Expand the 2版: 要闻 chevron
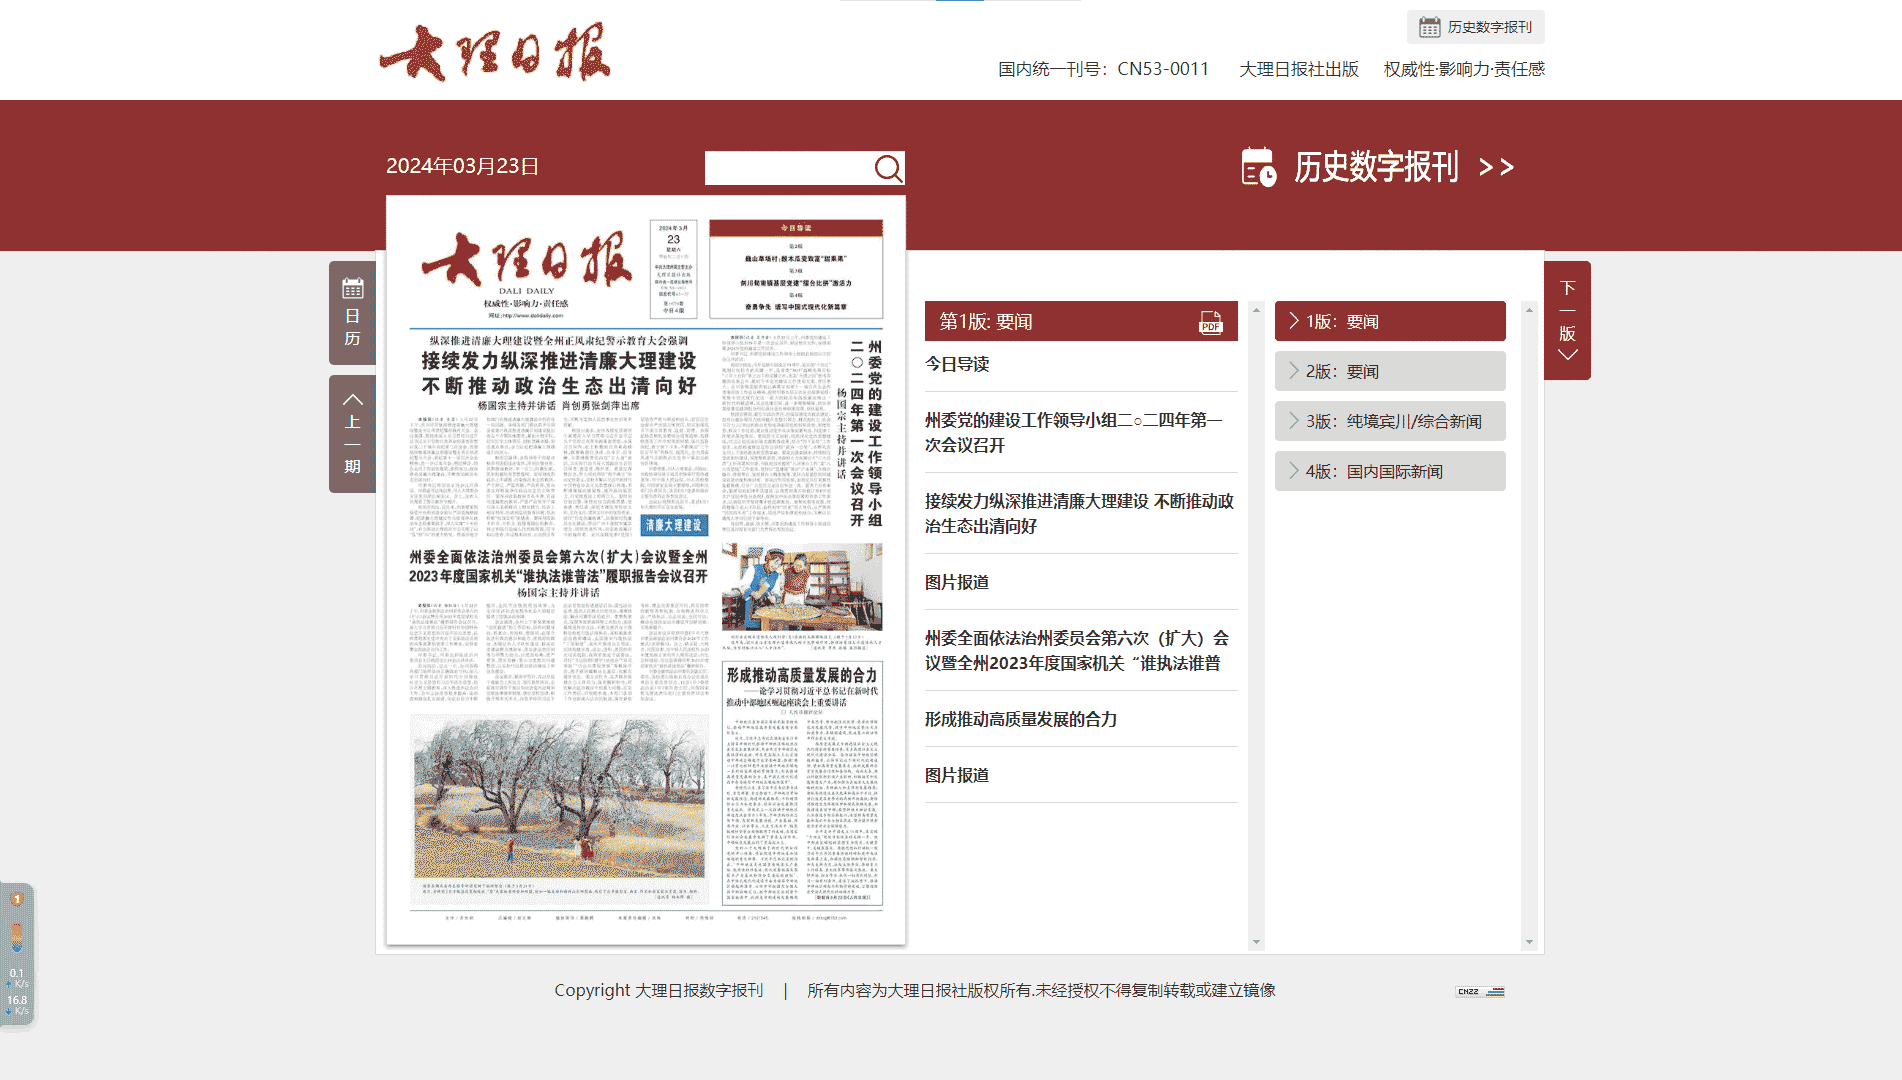The width and height of the screenshot is (1902, 1080). pos(1294,371)
